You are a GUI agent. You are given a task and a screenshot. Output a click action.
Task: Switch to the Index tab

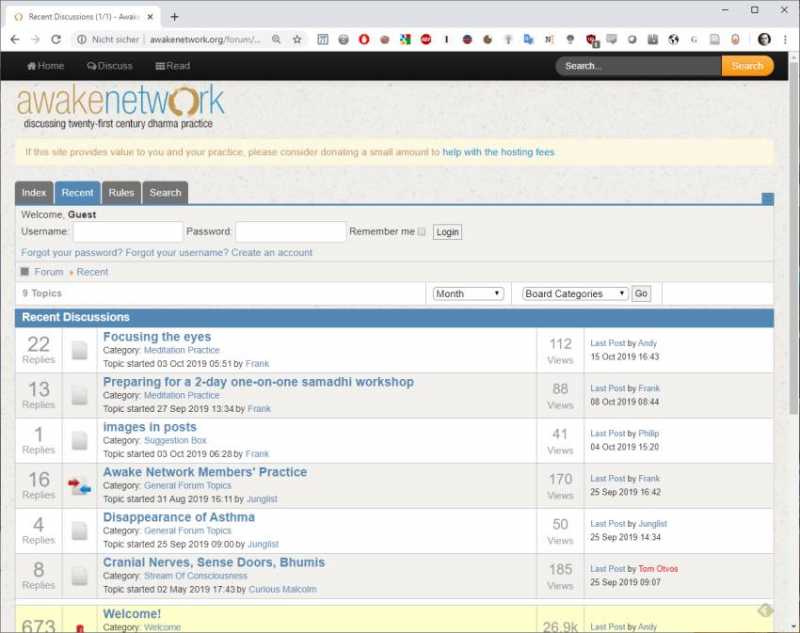pos(34,193)
